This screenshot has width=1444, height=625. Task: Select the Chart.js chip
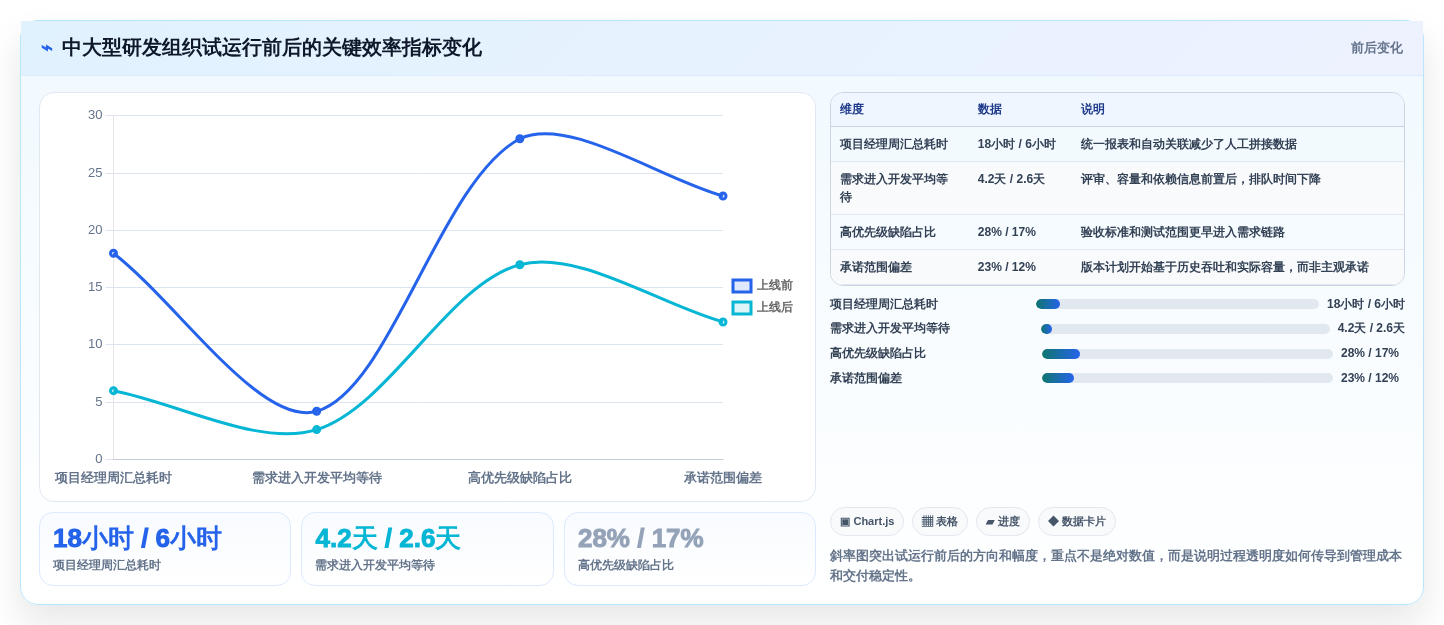867,522
